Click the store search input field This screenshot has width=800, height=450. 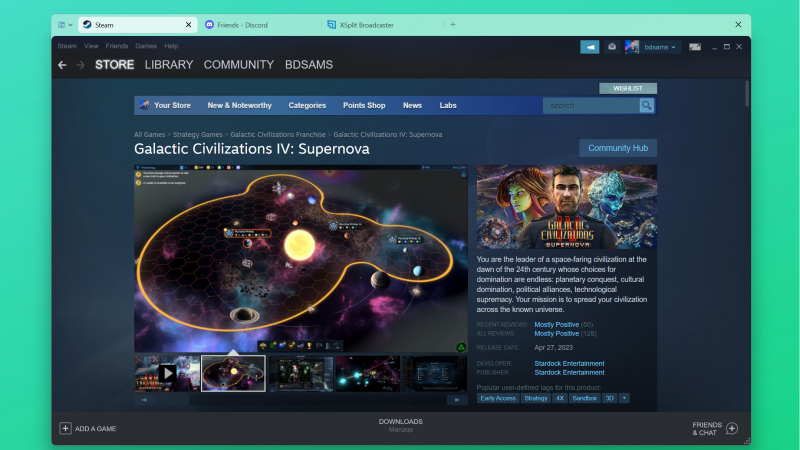point(590,105)
